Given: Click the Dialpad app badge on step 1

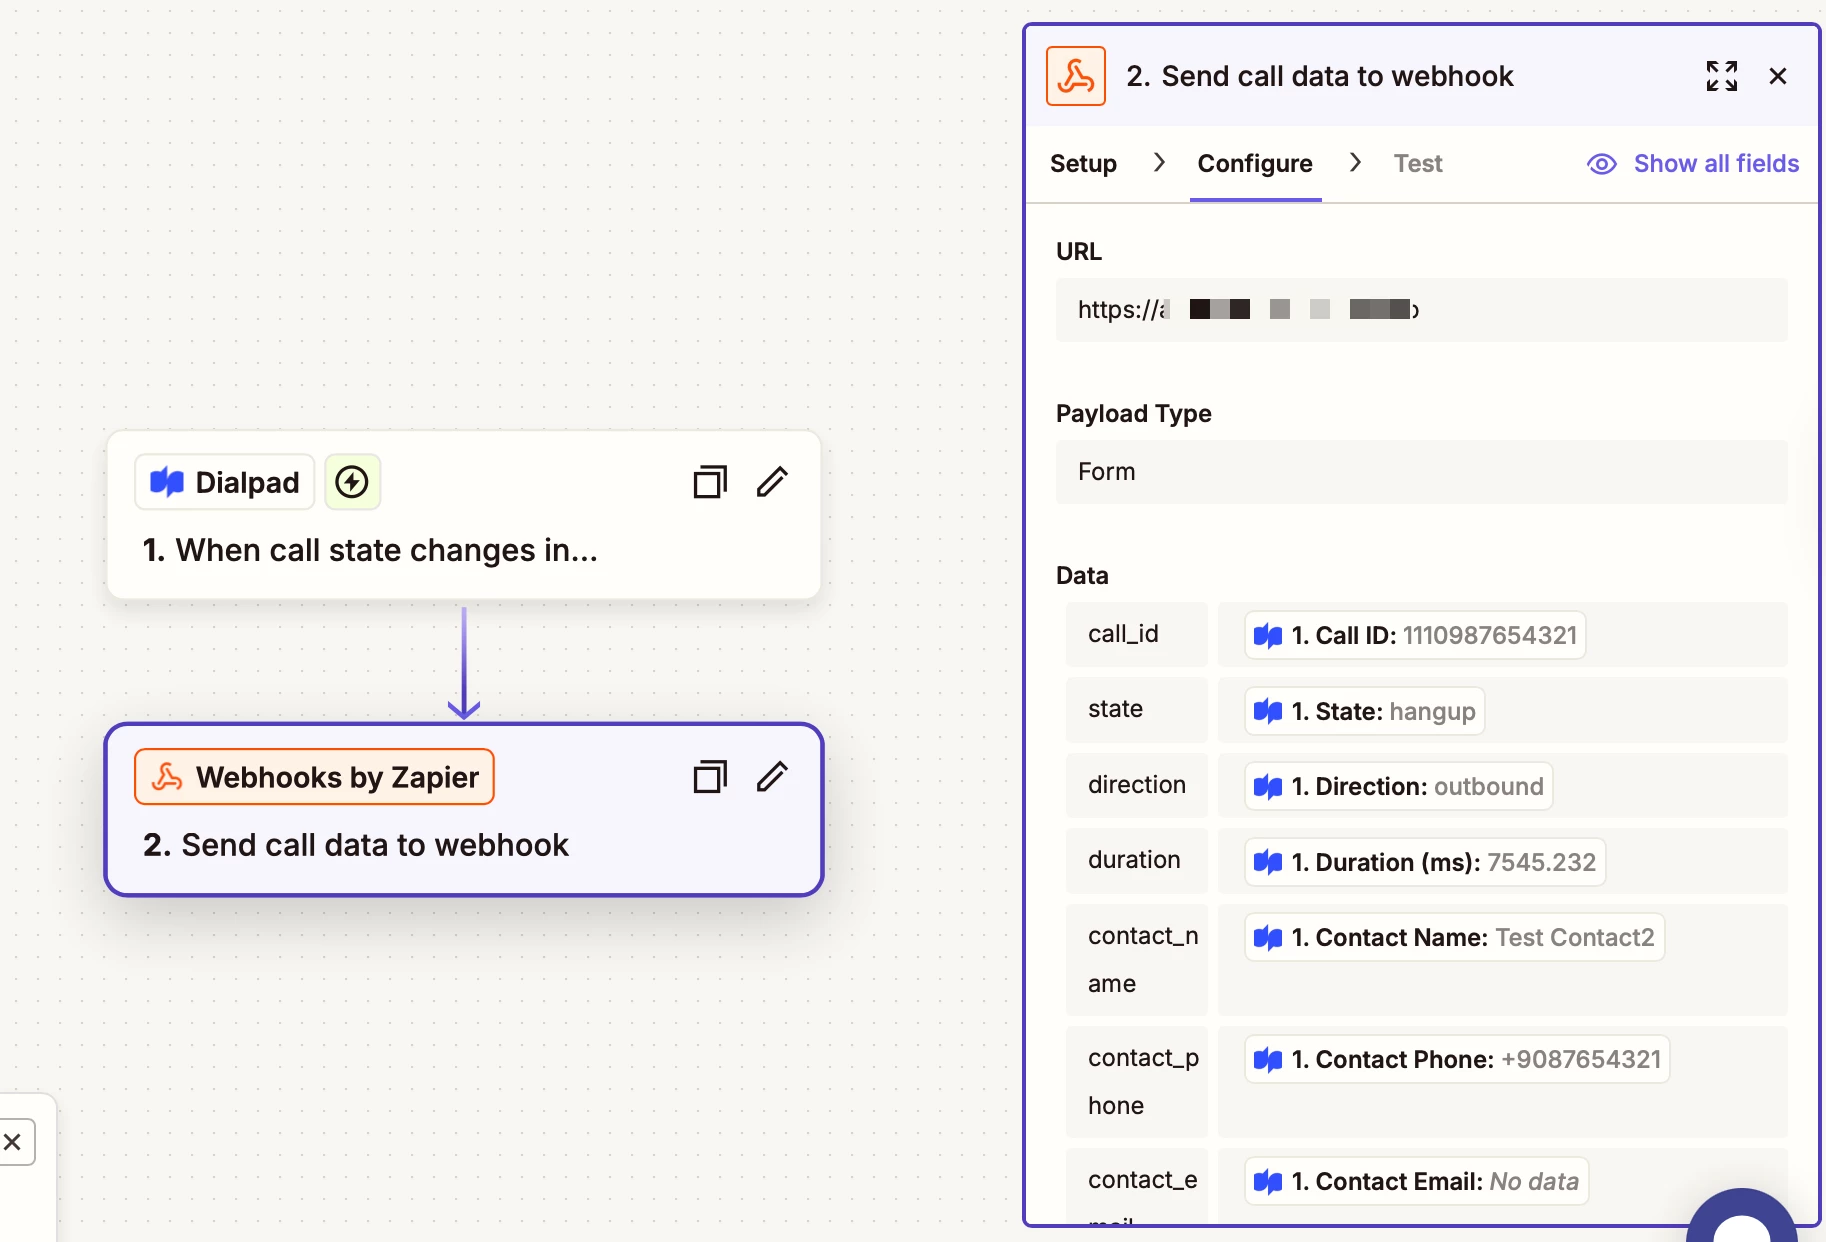Looking at the screenshot, I should click(x=225, y=482).
